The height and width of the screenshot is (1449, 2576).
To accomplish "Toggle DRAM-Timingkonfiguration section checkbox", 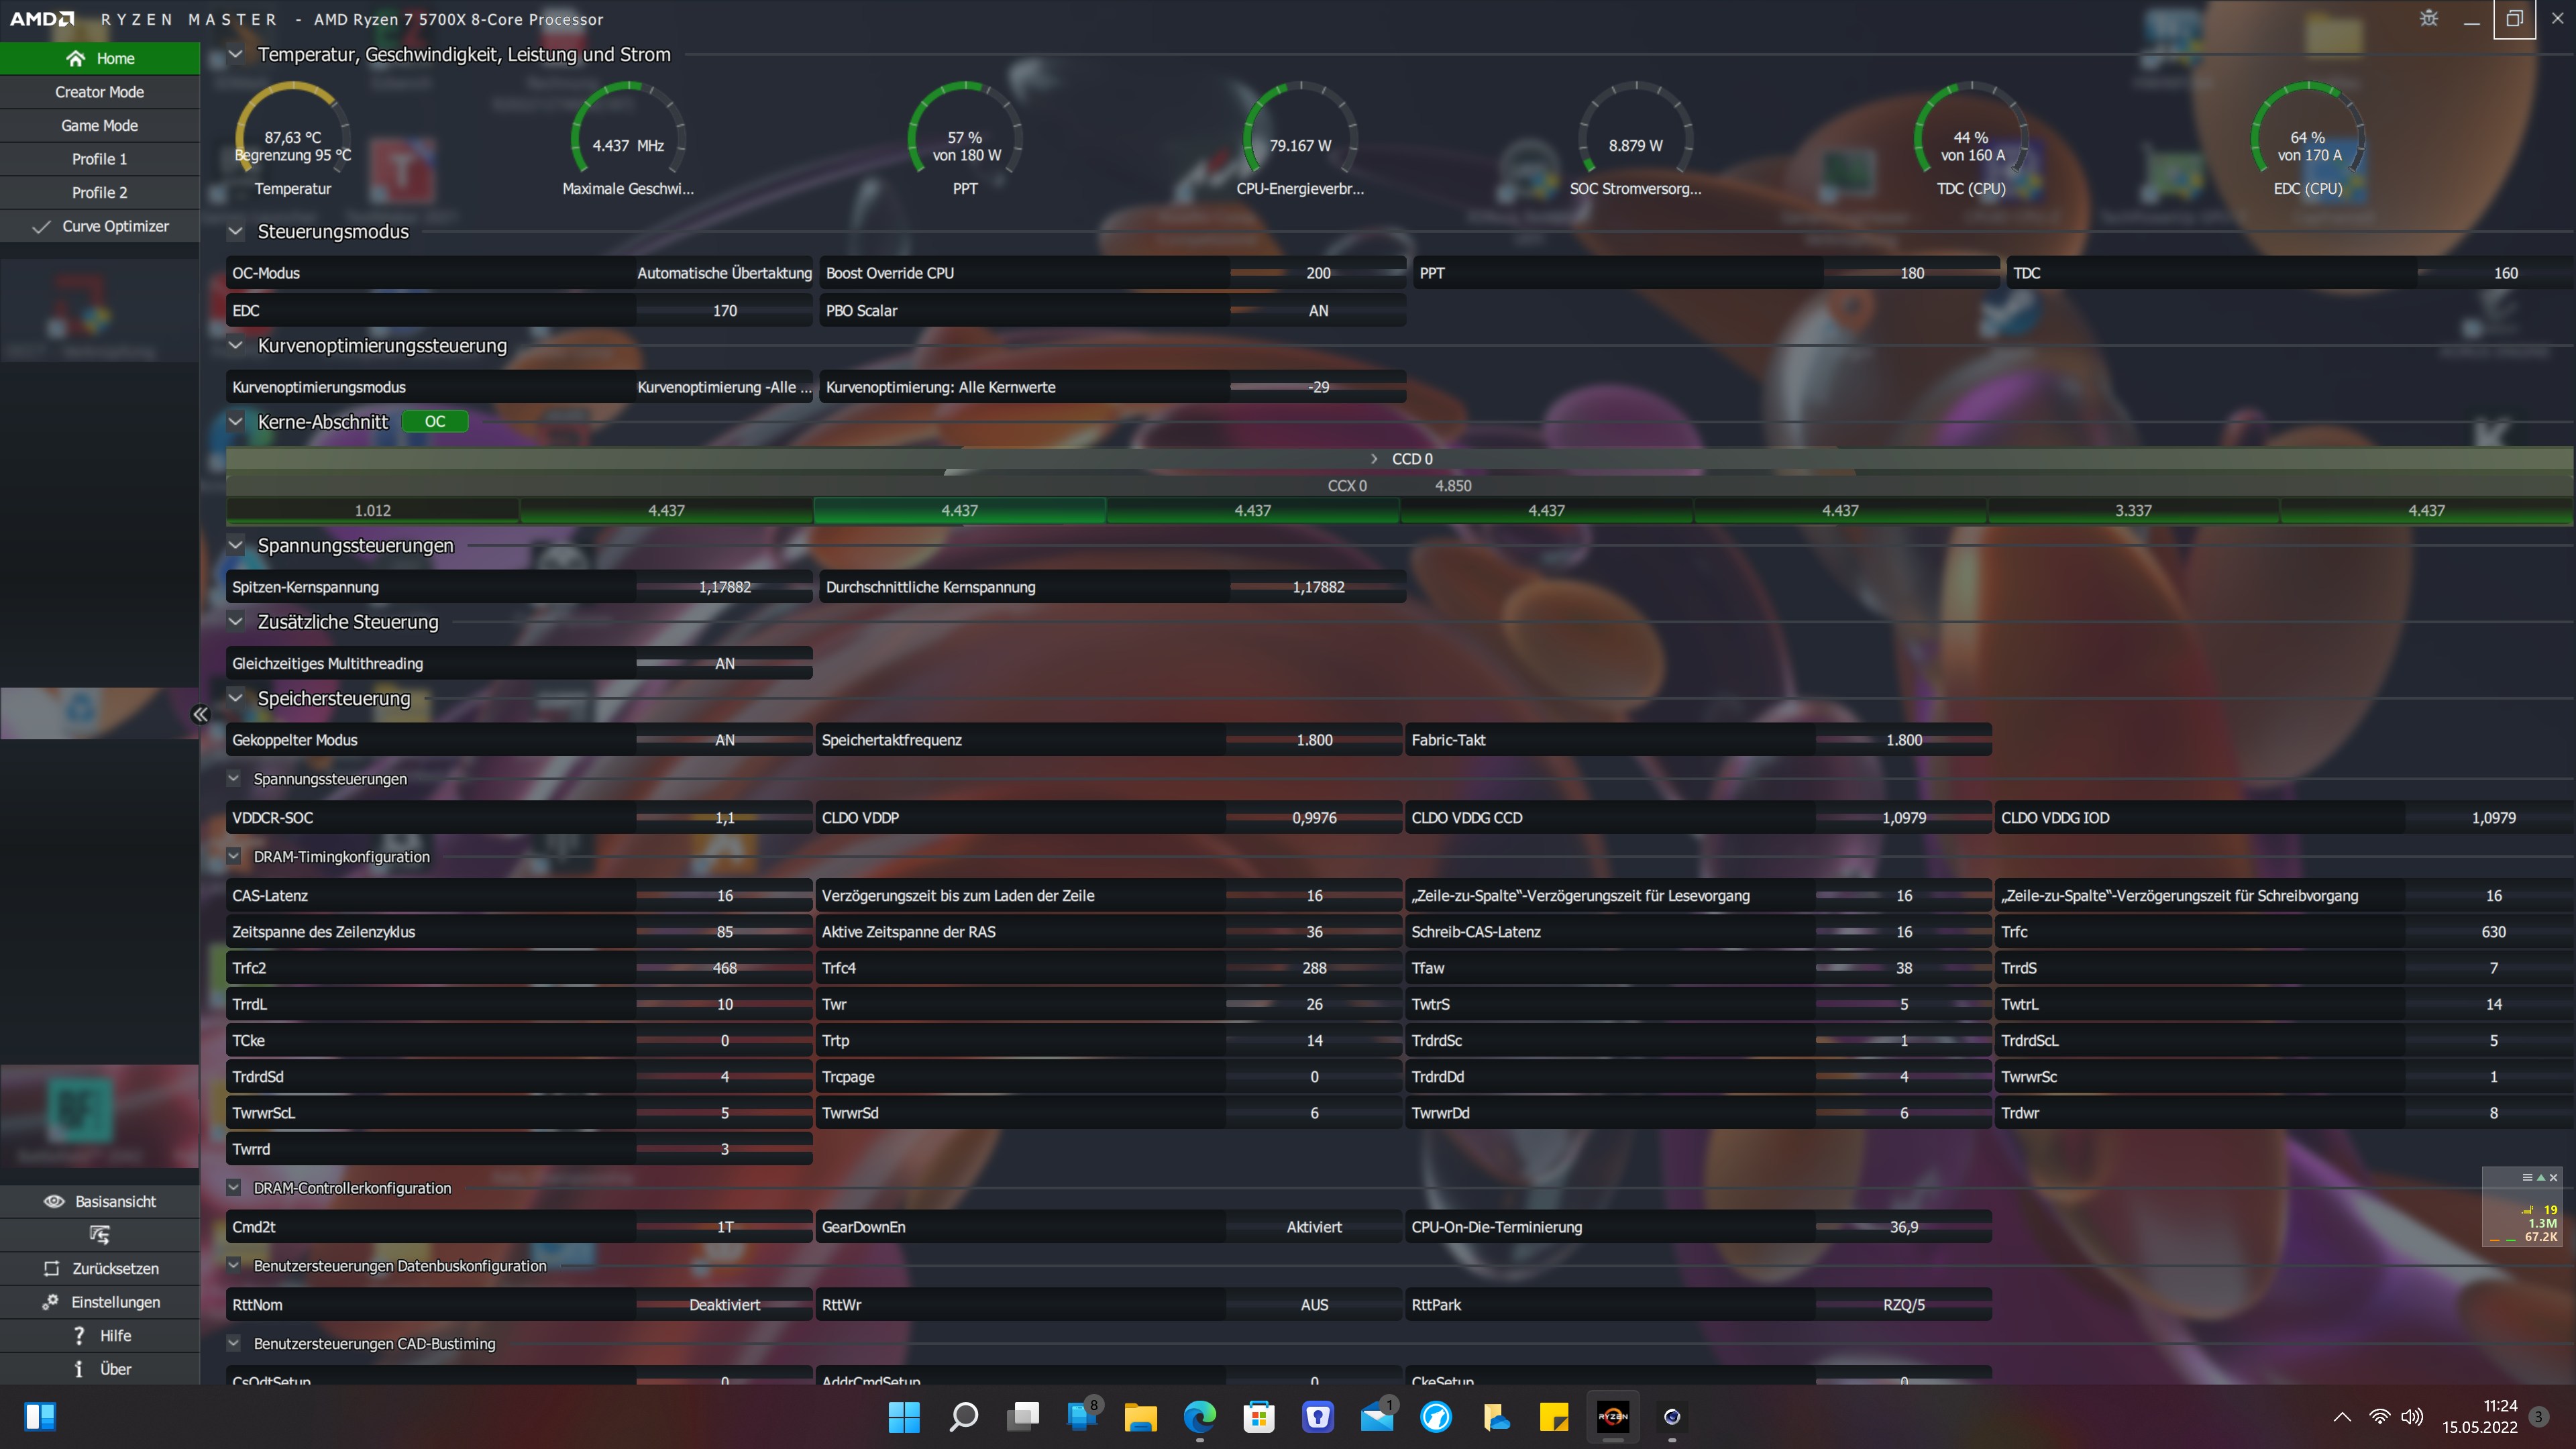I will click(234, 856).
